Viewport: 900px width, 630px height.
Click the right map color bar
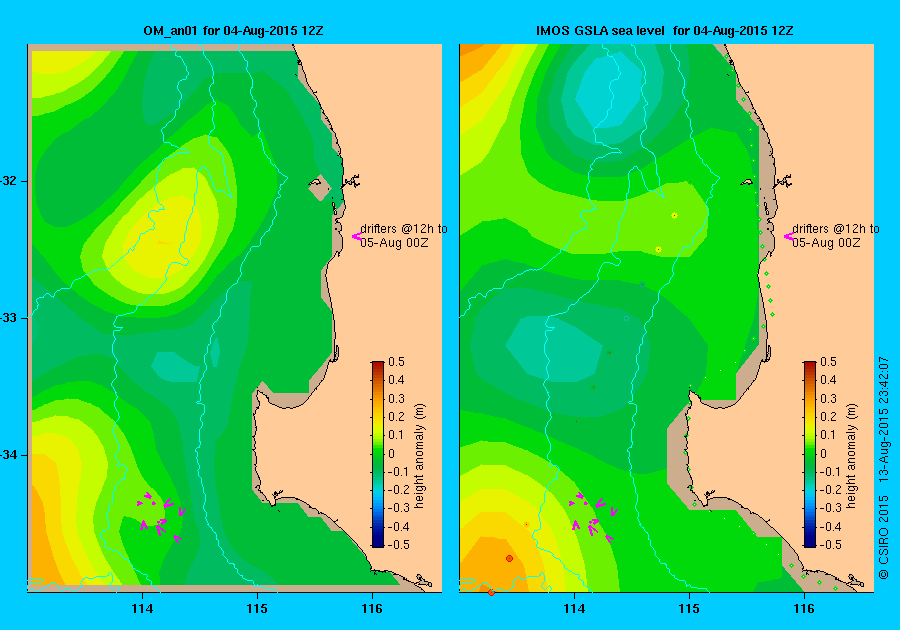809,454
